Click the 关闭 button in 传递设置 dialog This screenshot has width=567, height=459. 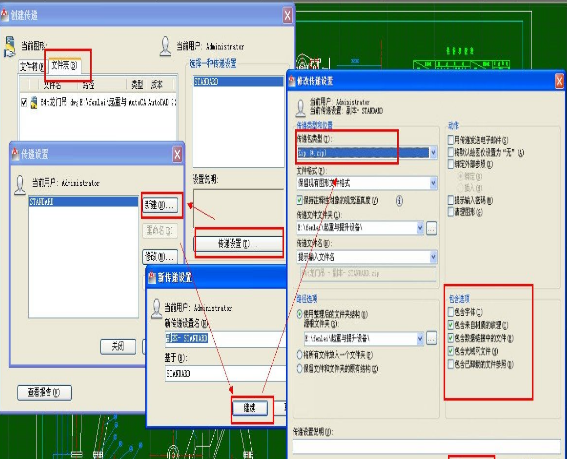[118, 347]
